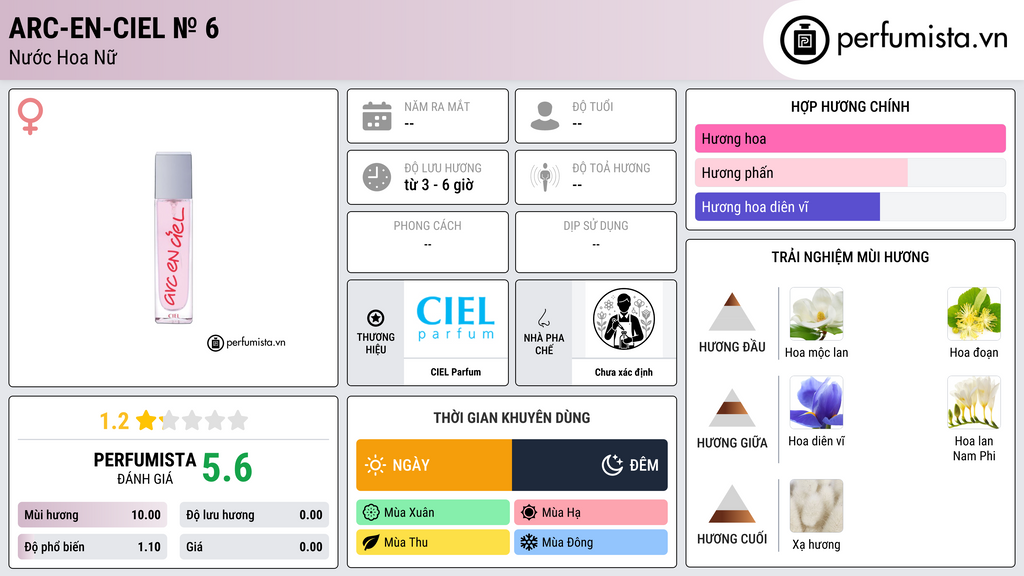The image size is (1024, 576).
Task: Click the Mùi hương 10.00 score bar
Action: point(92,515)
